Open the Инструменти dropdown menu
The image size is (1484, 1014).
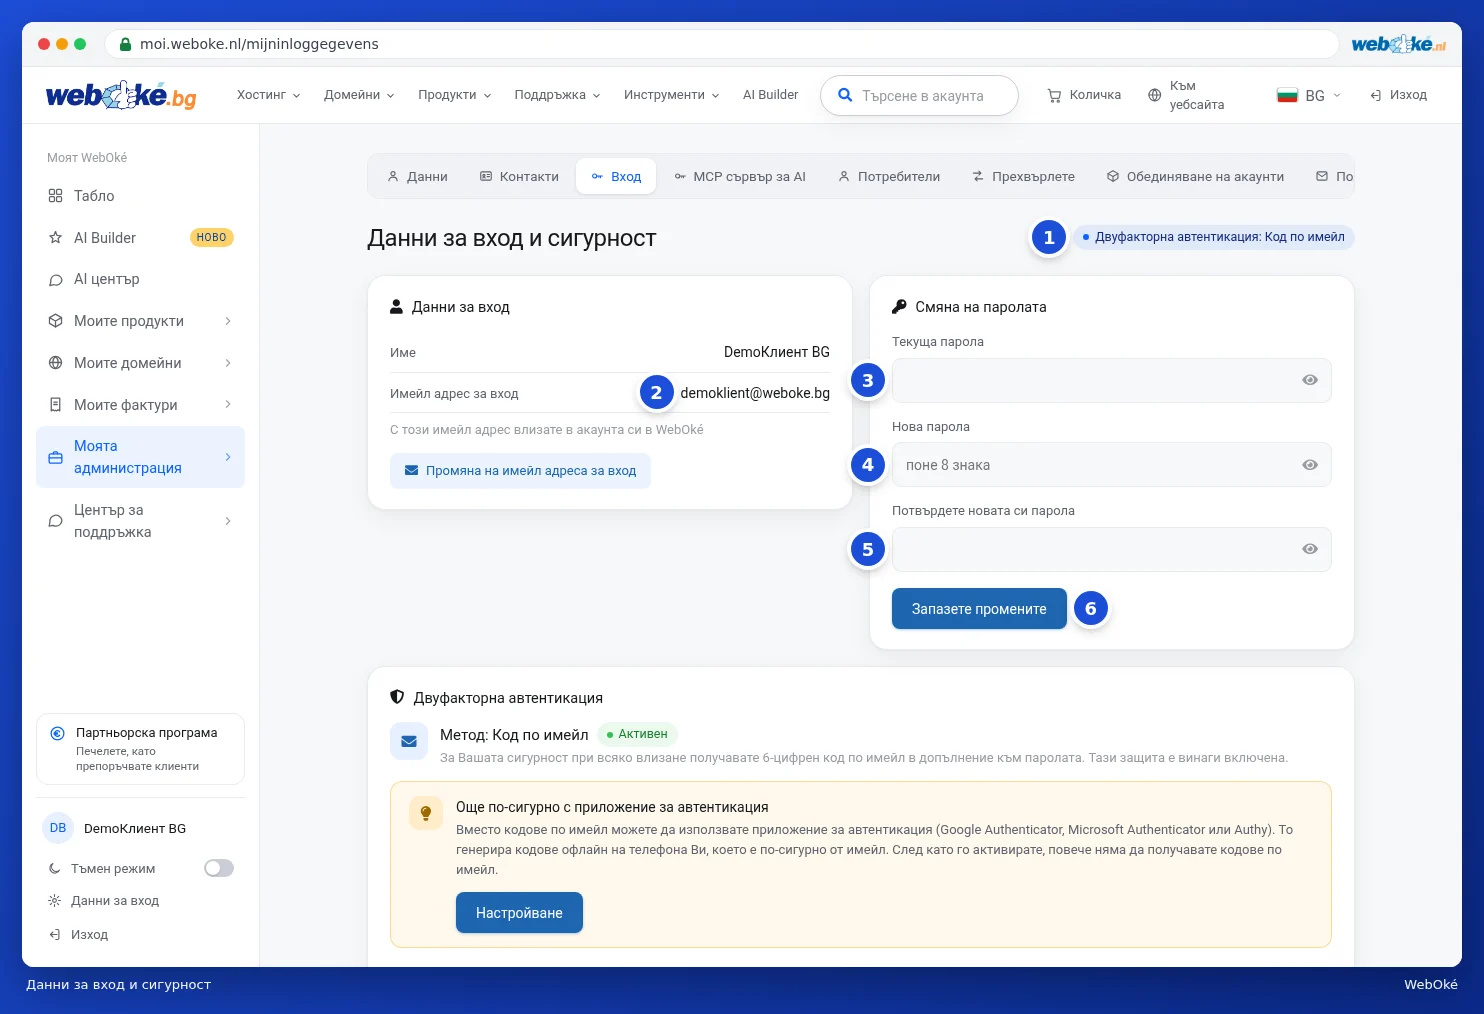point(671,95)
